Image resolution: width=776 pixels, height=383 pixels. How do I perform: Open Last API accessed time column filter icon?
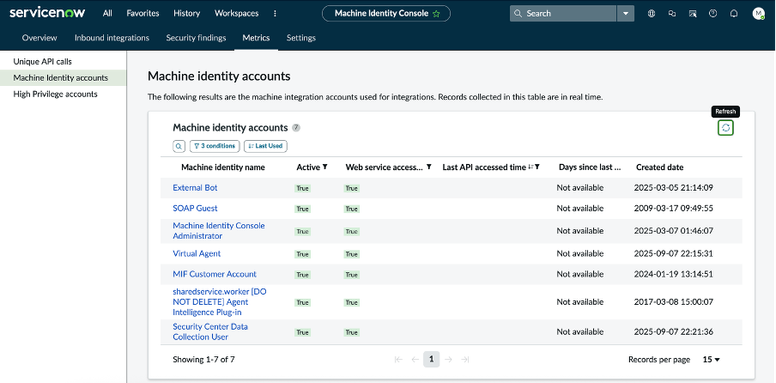coord(536,167)
